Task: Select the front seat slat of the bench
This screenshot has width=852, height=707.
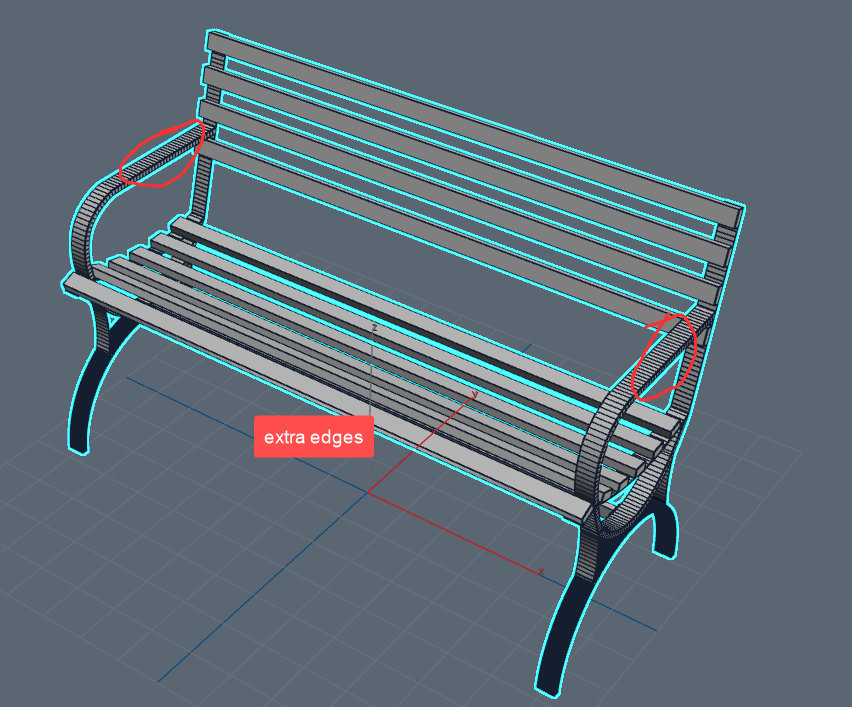Action: coord(326,396)
